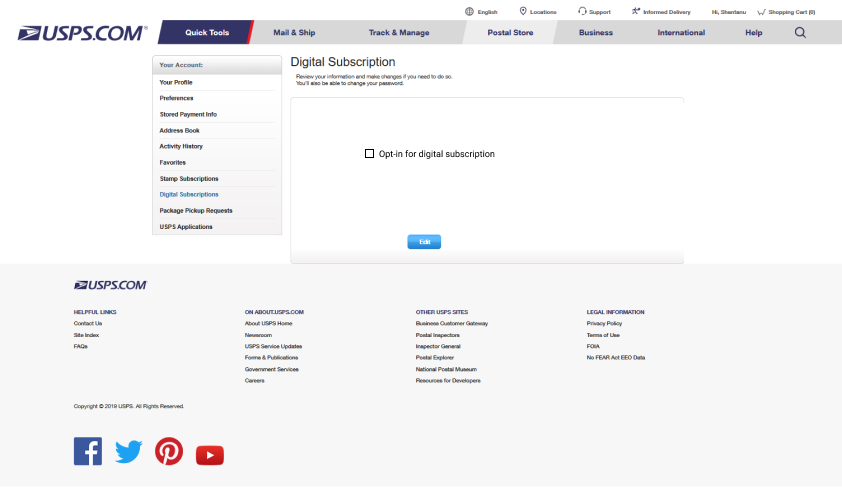Click Business Customer Gateway link
The width and height of the screenshot is (842, 491).
click(x=452, y=323)
